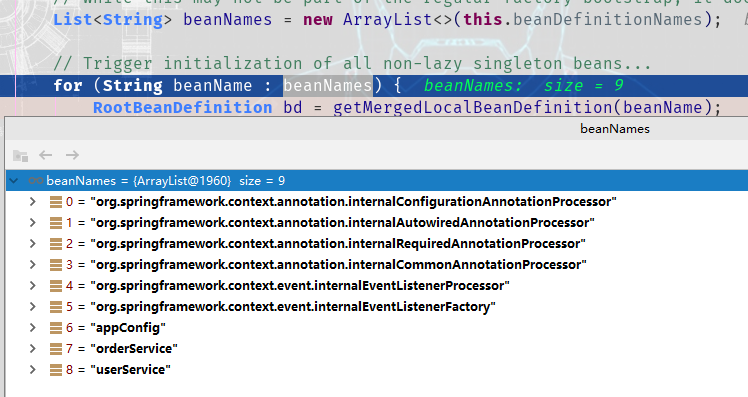This screenshot has width=748, height=397.
Task: Expand element 3 internalCommonAnnotationProcessor
Action: point(32,265)
